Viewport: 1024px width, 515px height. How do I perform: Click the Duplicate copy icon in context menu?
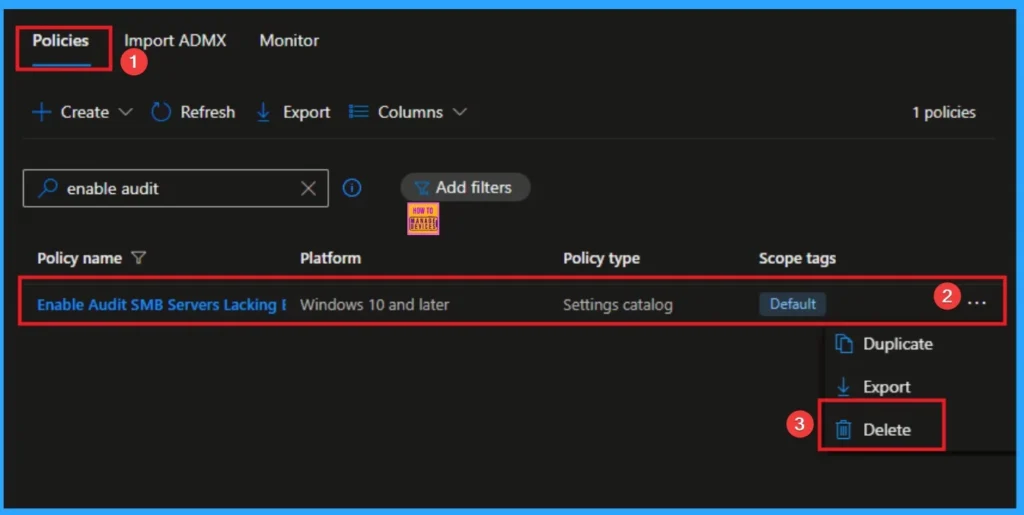pos(843,344)
